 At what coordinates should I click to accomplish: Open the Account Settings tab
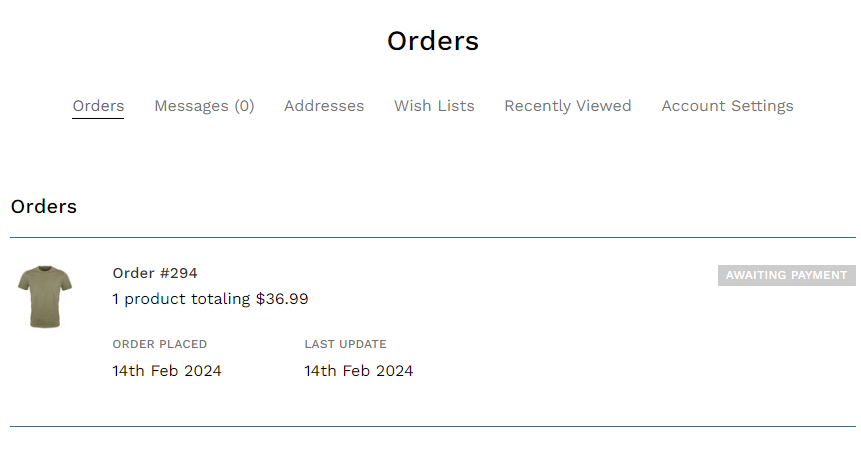[727, 106]
